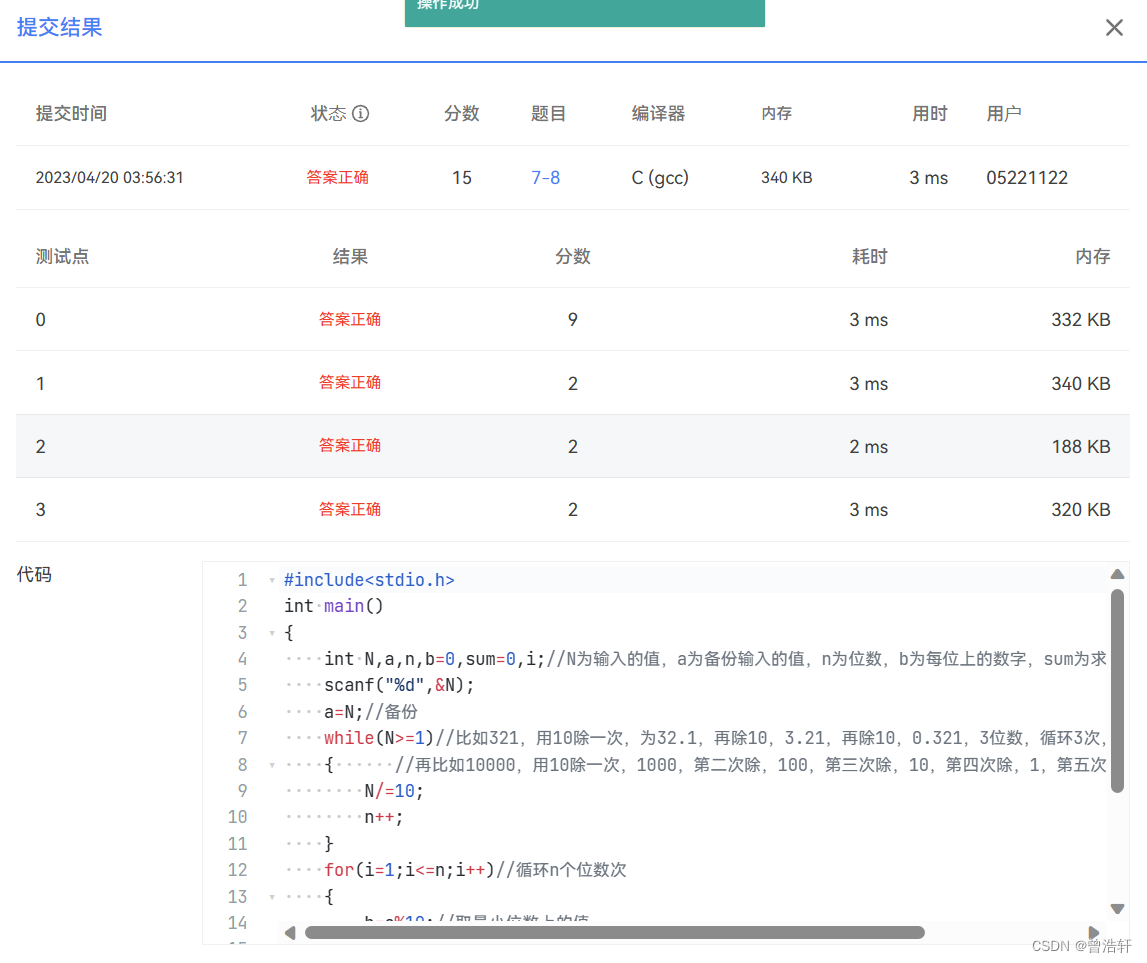
Task: Select the 提交结果 dialog title
Action: pos(59,27)
